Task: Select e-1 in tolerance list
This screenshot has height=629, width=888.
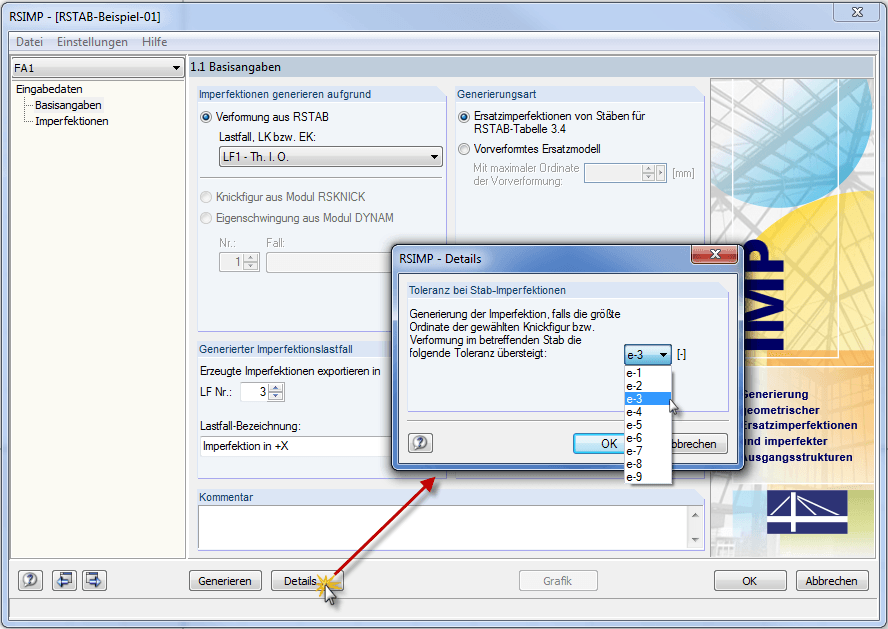Action: click(x=648, y=373)
